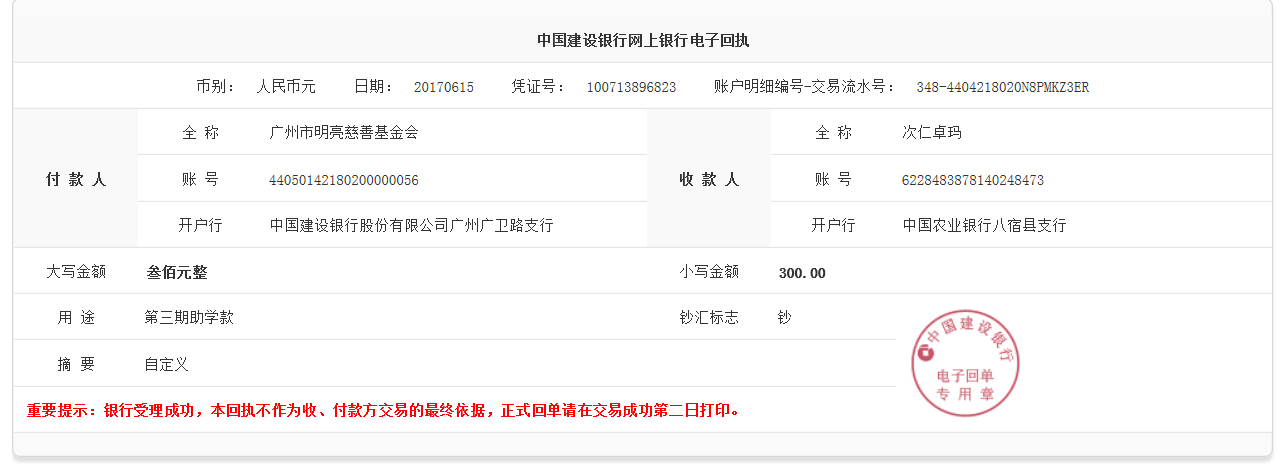Select summary value 自定义
The image size is (1283, 464).
[166, 364]
